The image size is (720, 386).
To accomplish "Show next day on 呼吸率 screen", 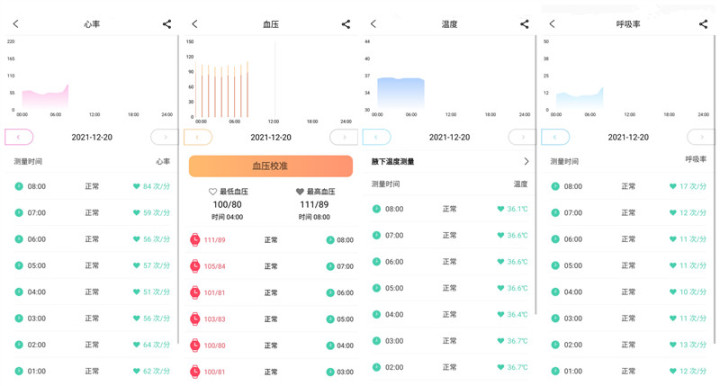I will (x=701, y=137).
